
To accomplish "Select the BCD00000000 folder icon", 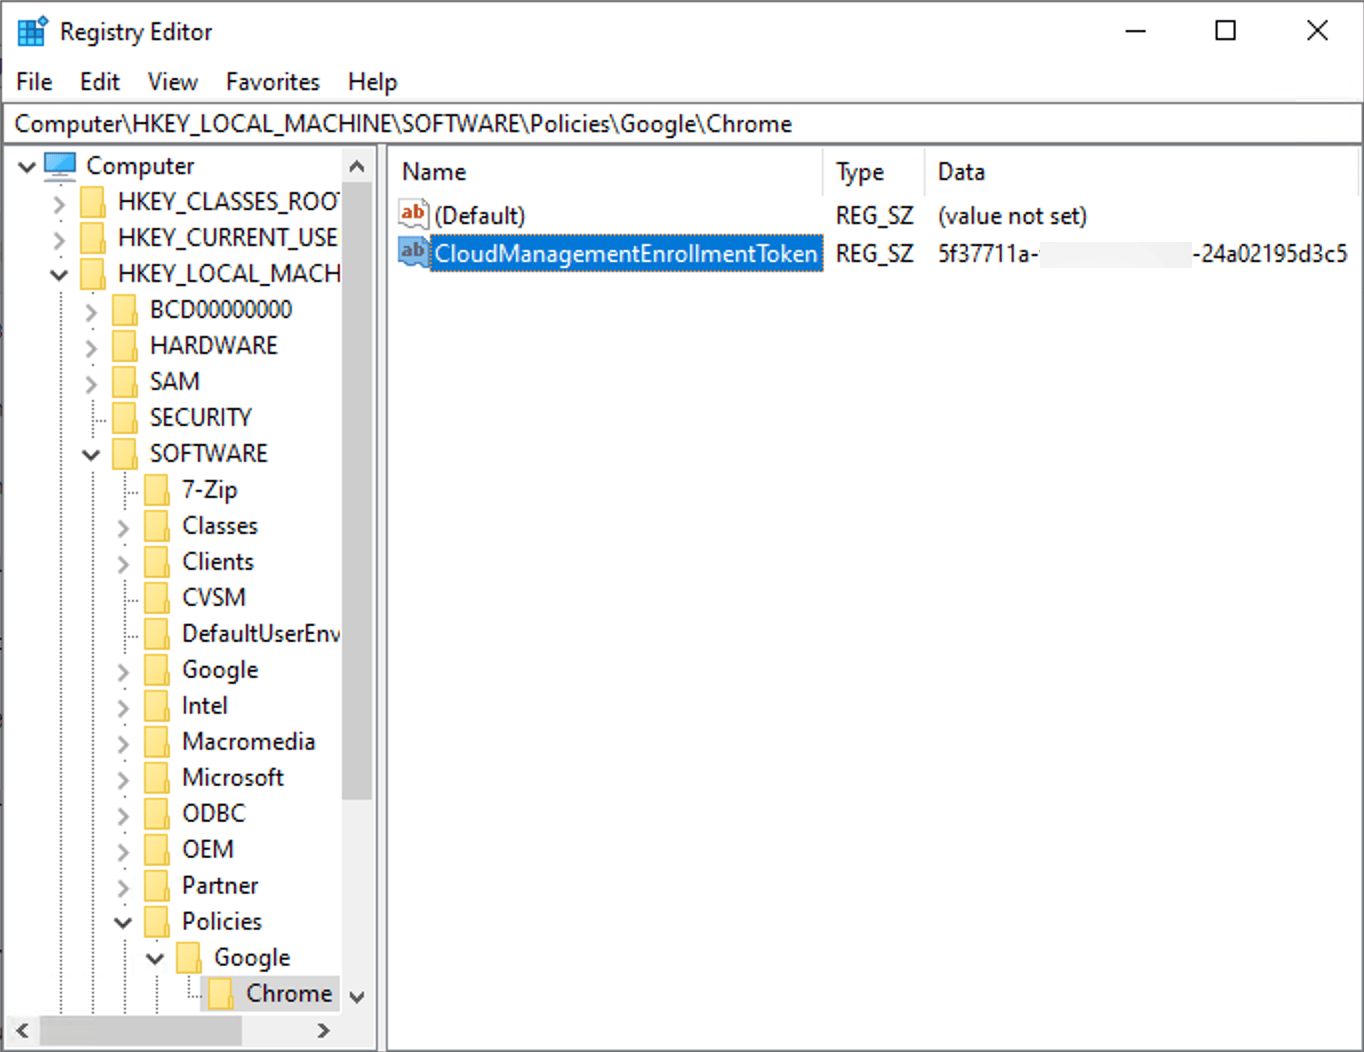I will pos(125,310).
